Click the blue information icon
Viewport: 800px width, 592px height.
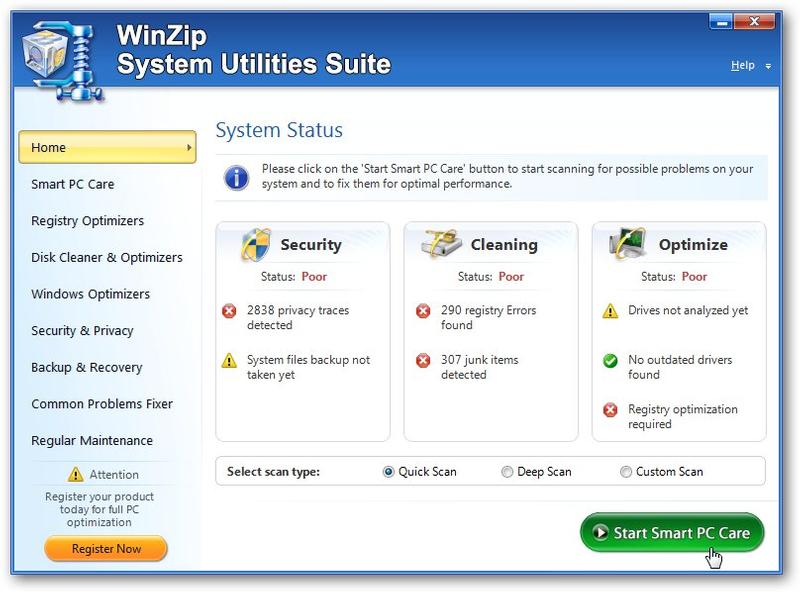pos(236,178)
